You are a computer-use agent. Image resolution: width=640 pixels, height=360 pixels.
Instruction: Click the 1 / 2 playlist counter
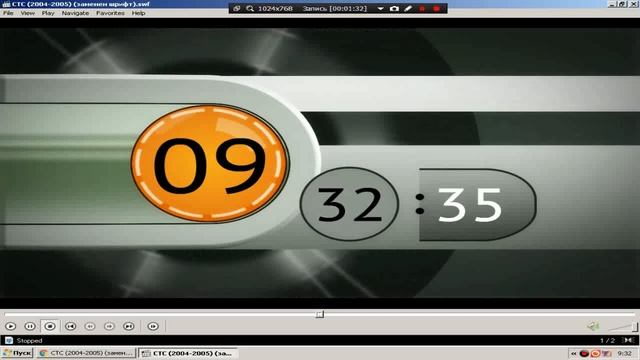(607, 340)
